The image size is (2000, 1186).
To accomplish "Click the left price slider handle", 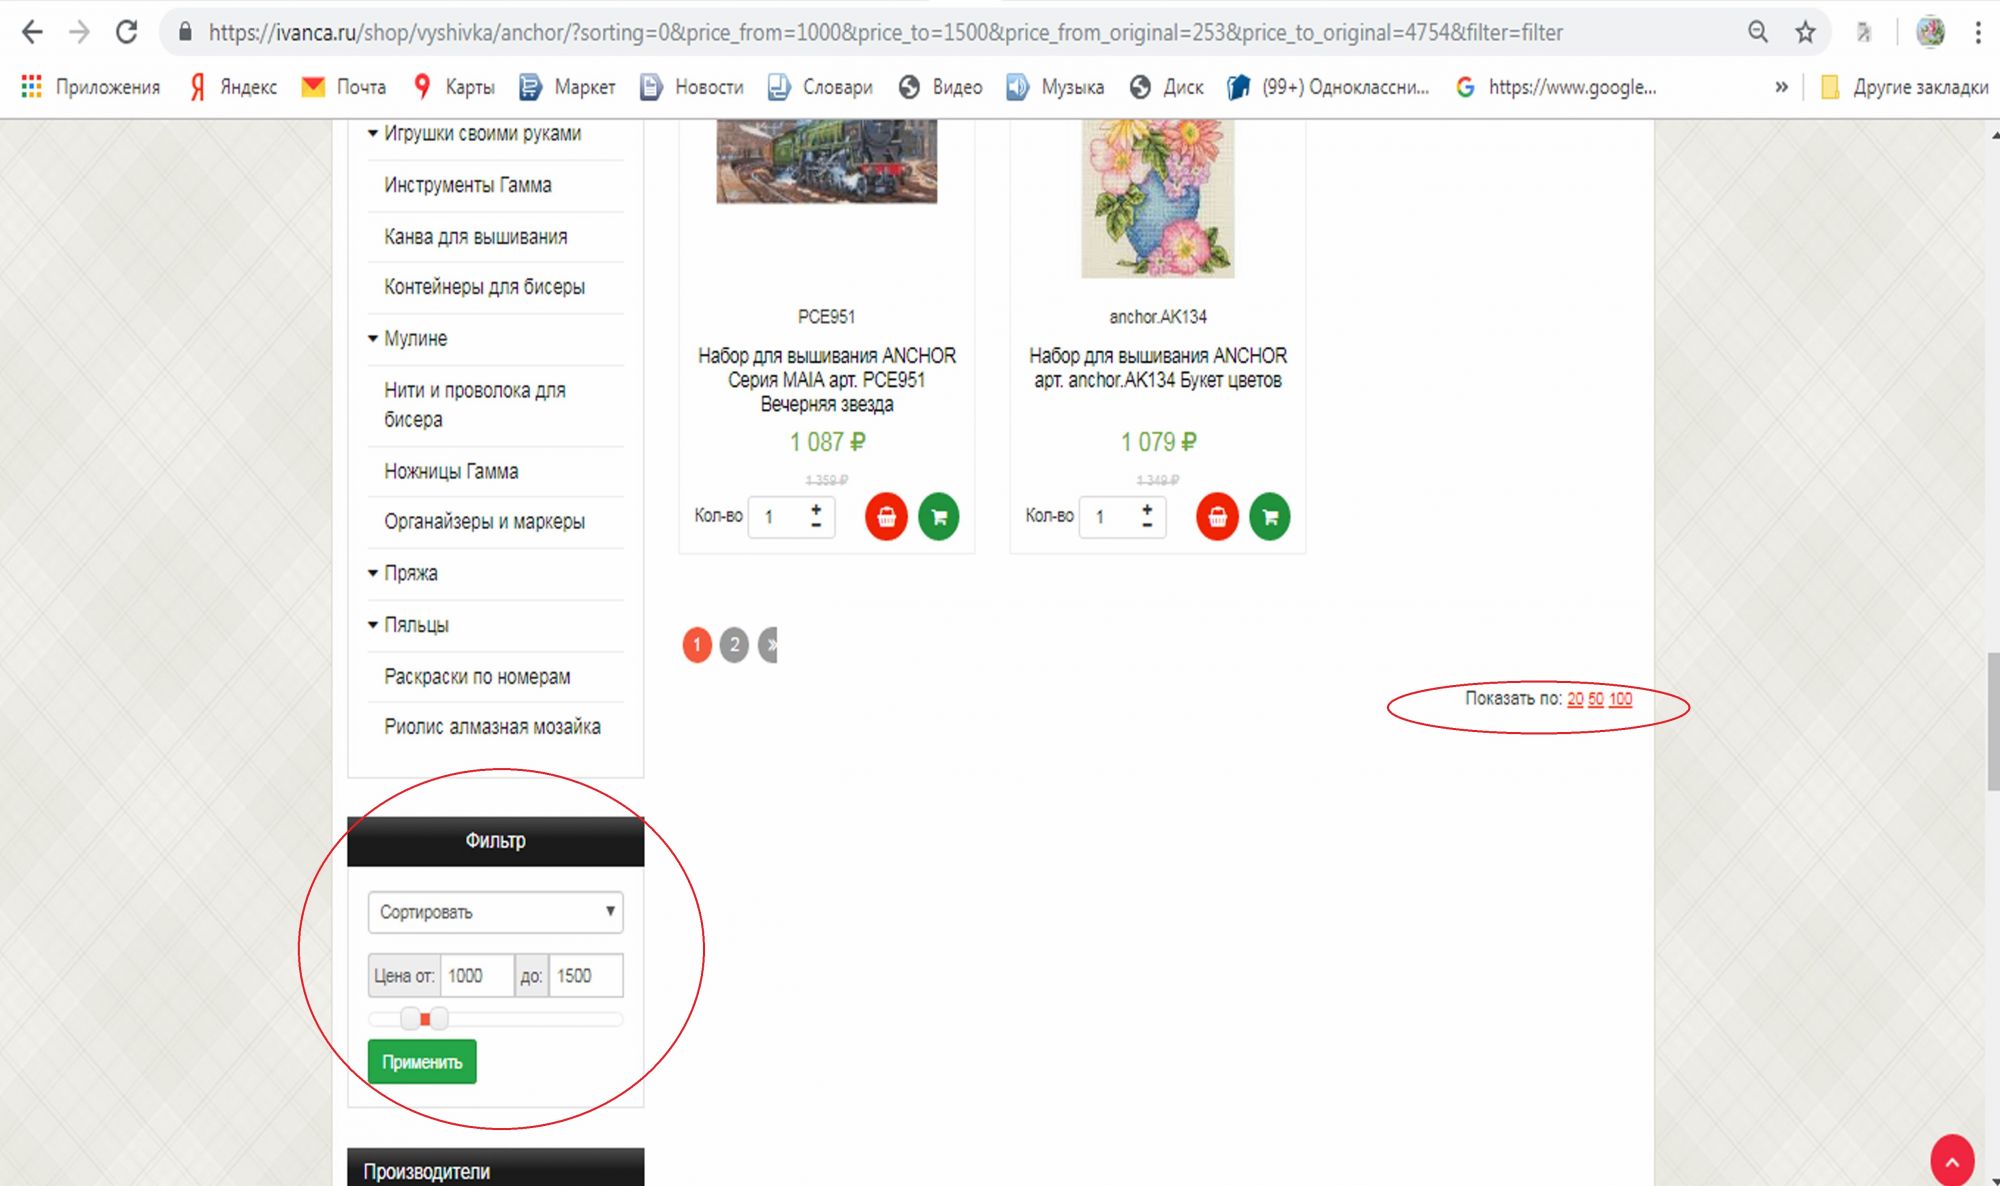I will tap(410, 1019).
